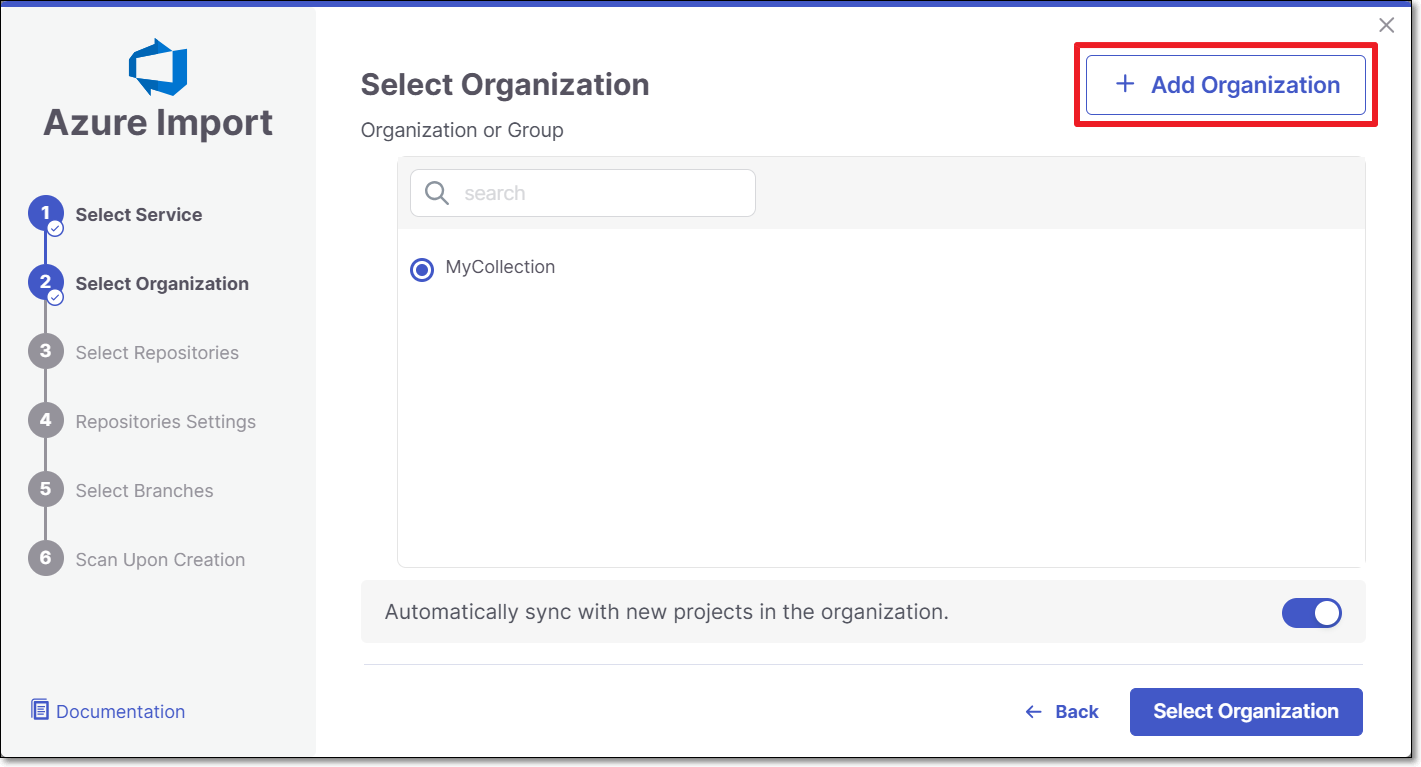
Task: Click the Azure Import title text
Action: point(158,123)
